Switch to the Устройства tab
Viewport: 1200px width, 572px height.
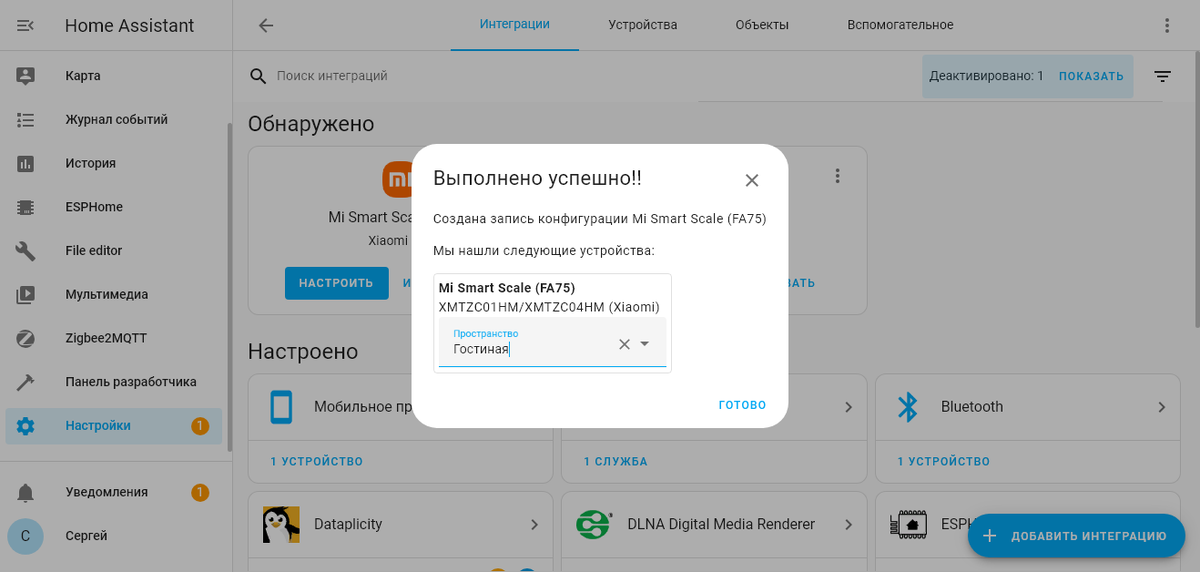(643, 25)
